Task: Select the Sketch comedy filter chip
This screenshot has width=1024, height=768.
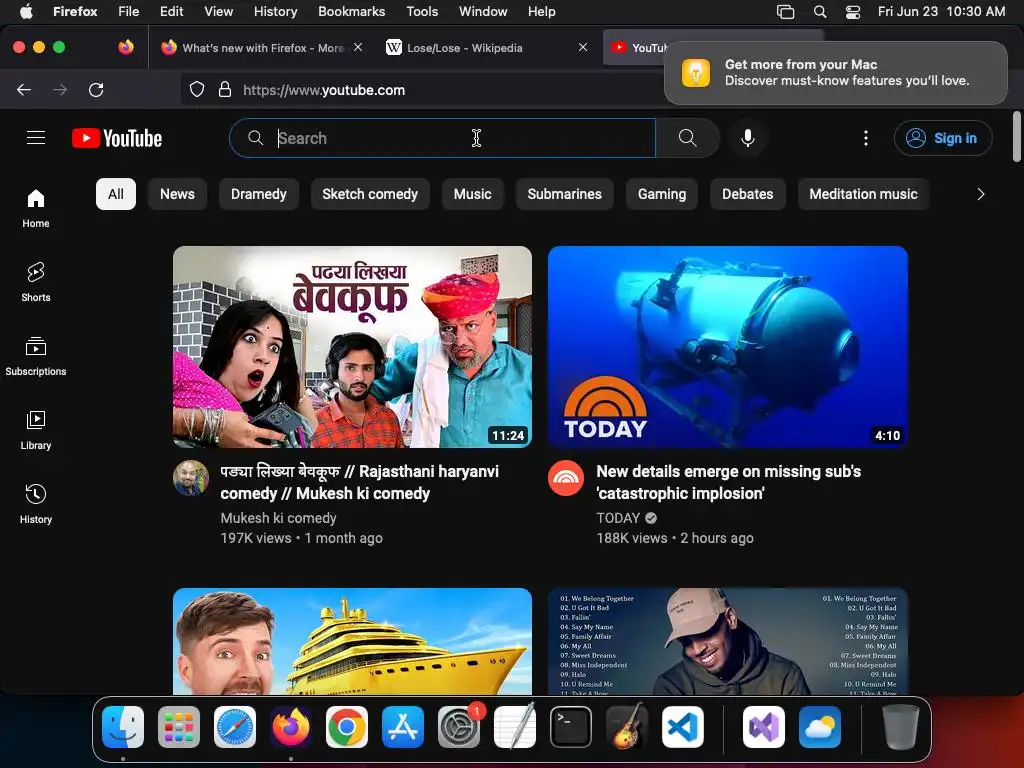Action: tap(370, 194)
